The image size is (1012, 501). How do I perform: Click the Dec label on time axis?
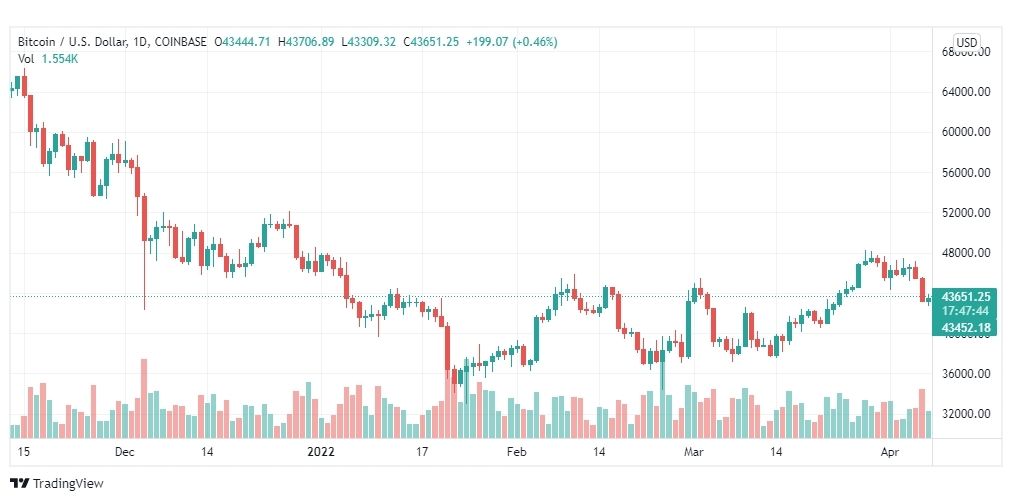[125, 452]
